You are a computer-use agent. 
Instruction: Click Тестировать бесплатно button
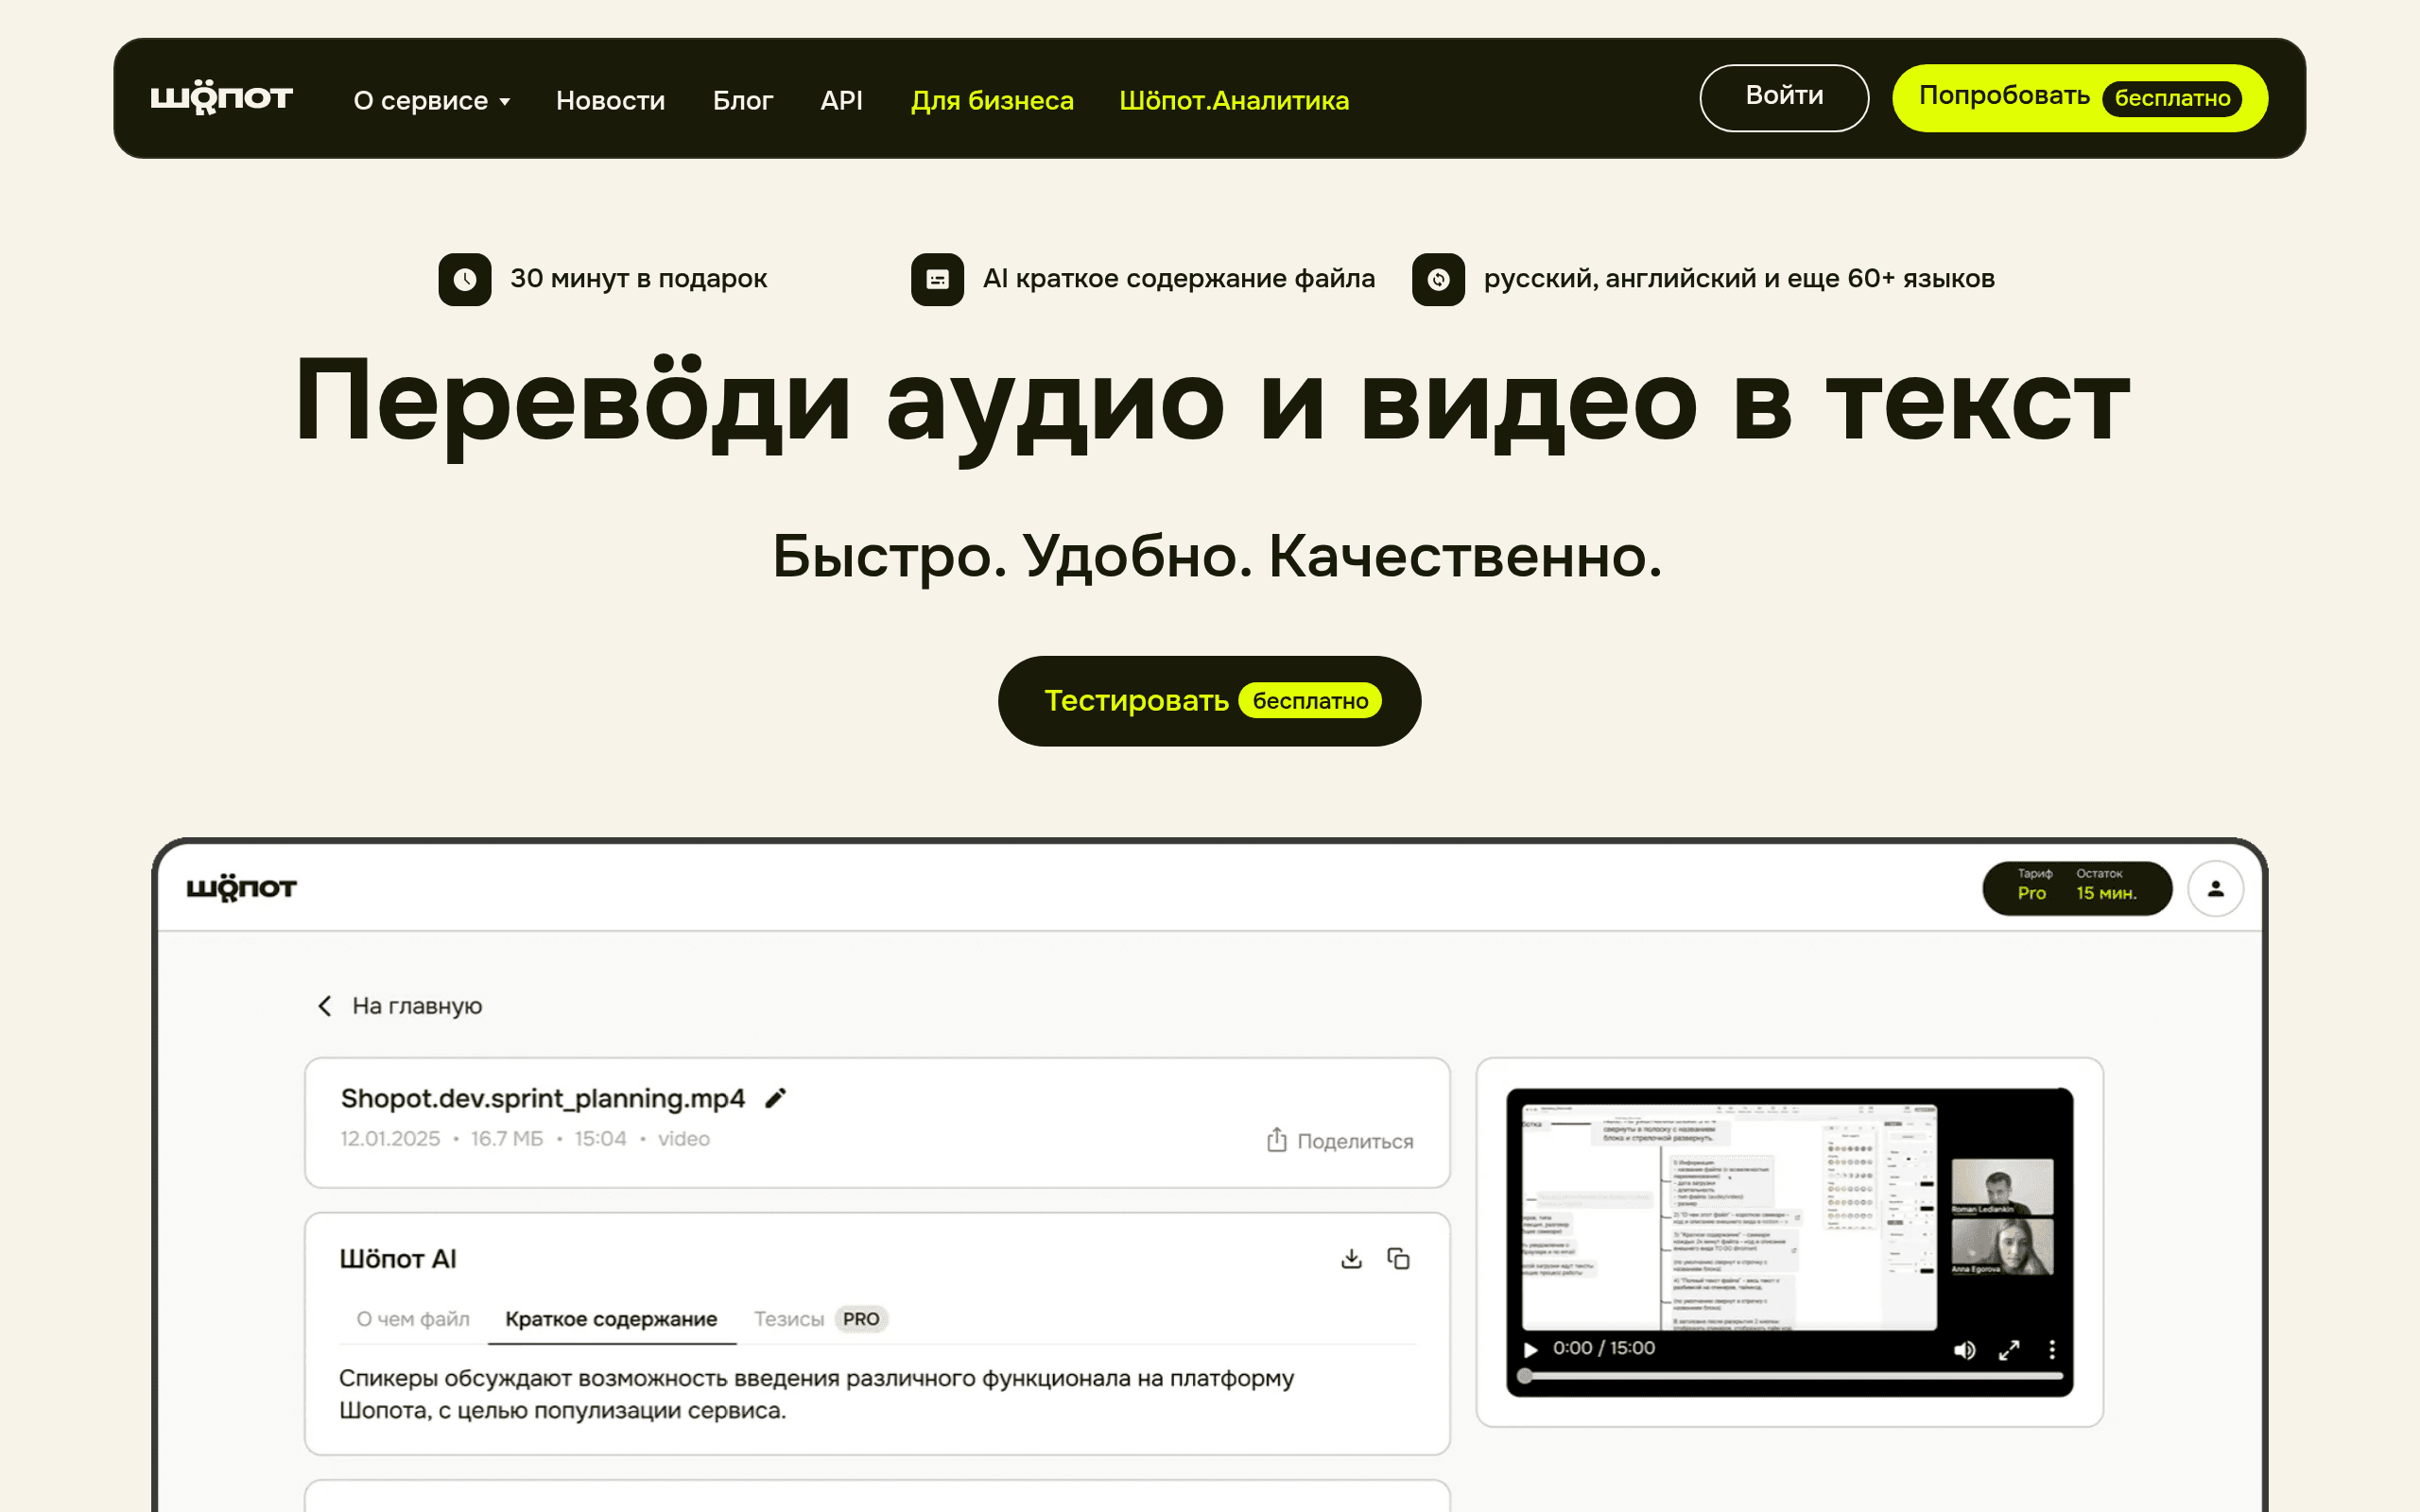pyautogui.click(x=1209, y=700)
